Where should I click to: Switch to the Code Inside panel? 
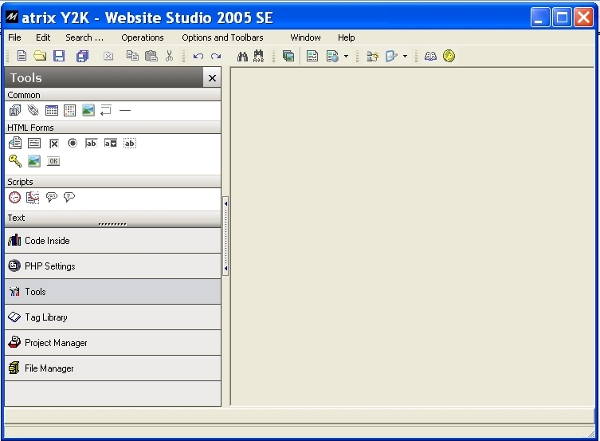(113, 241)
